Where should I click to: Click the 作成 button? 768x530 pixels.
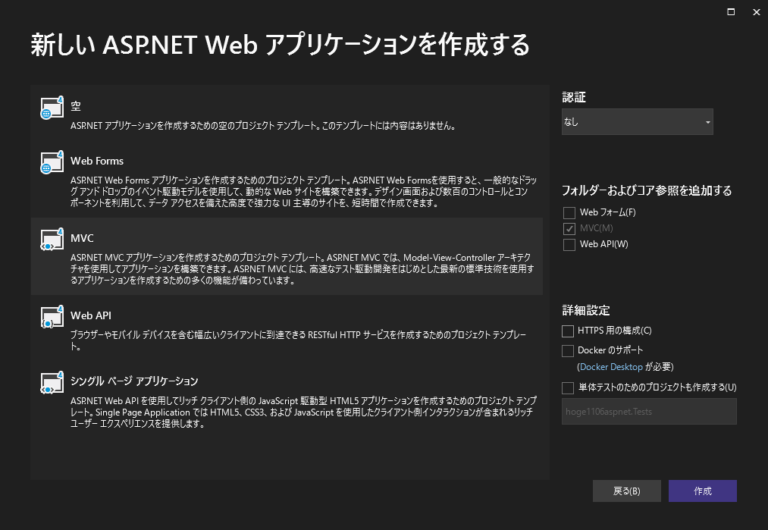[x=702, y=491]
